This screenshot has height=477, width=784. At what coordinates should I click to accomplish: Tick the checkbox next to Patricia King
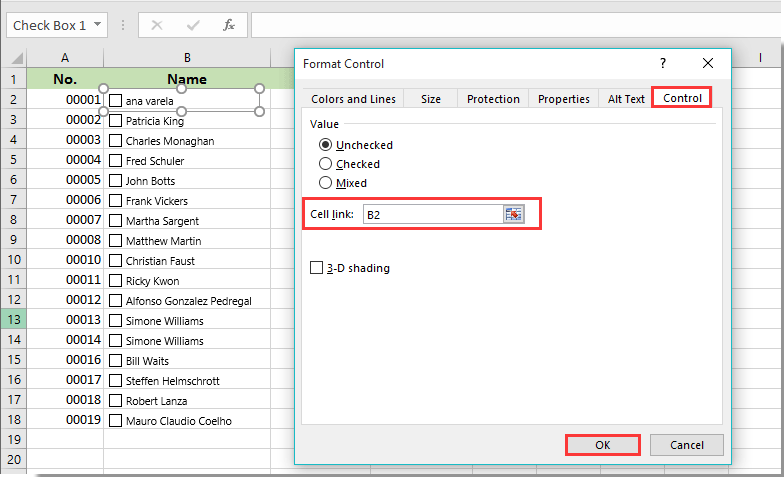pos(116,121)
